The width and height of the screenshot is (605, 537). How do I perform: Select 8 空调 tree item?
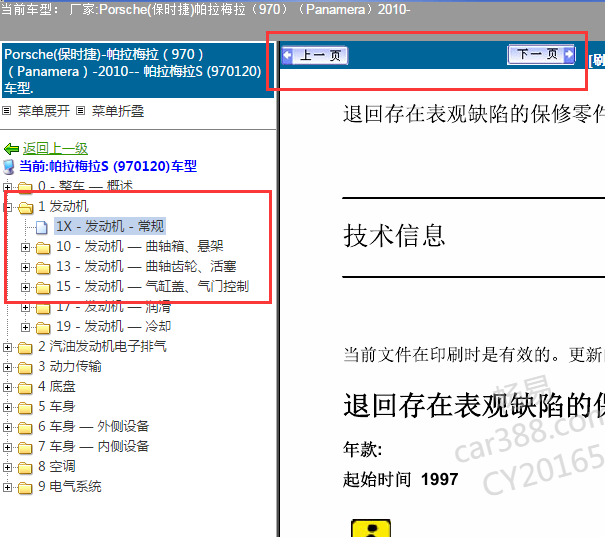tap(57, 467)
